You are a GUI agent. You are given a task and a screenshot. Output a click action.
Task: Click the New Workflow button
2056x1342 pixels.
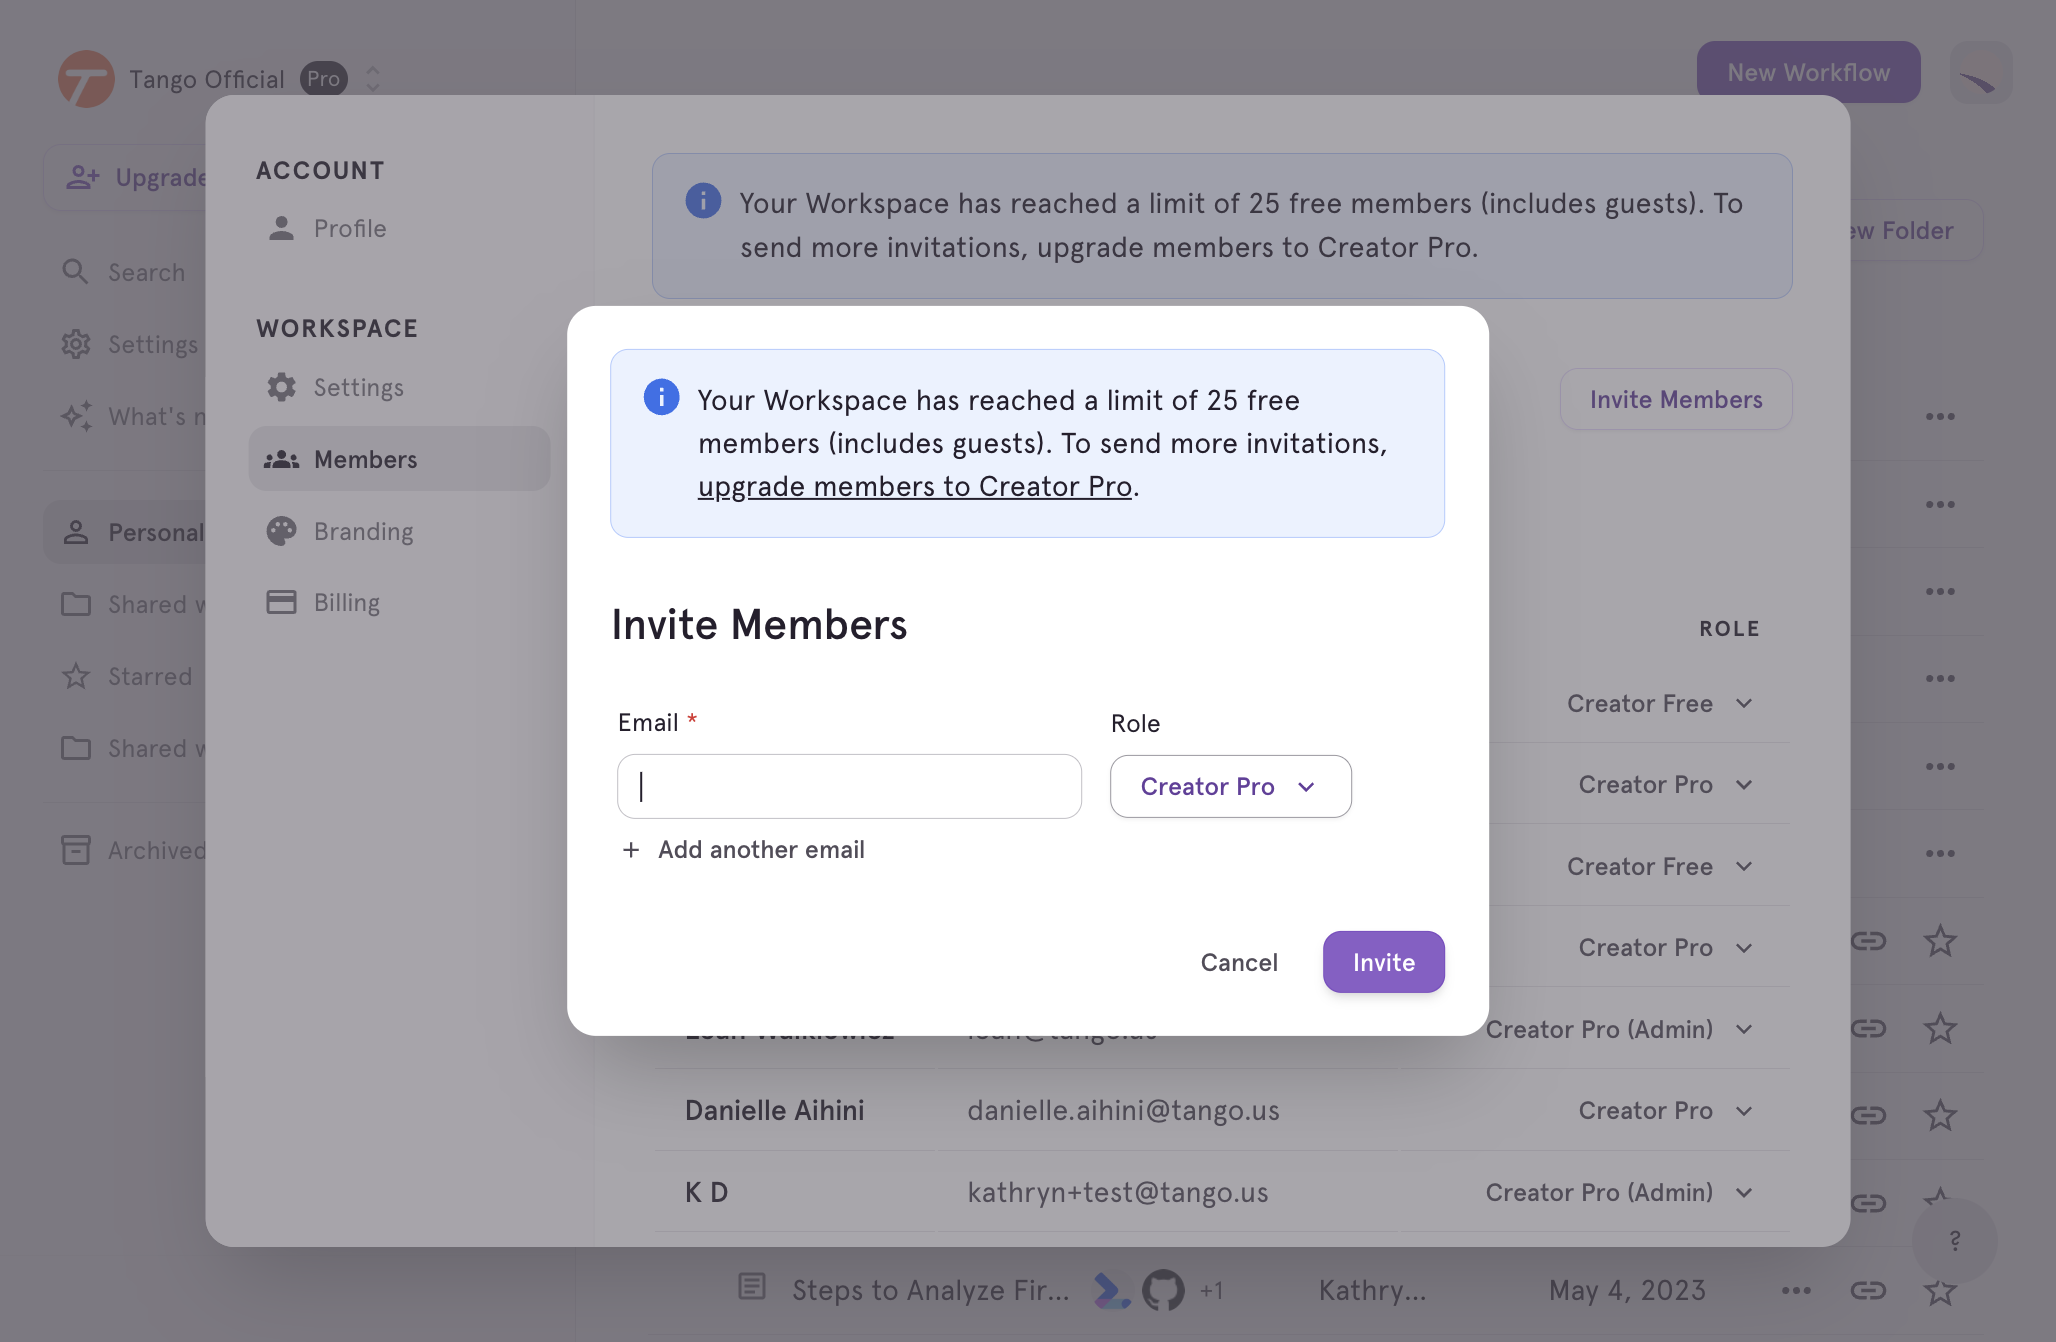coord(1808,72)
